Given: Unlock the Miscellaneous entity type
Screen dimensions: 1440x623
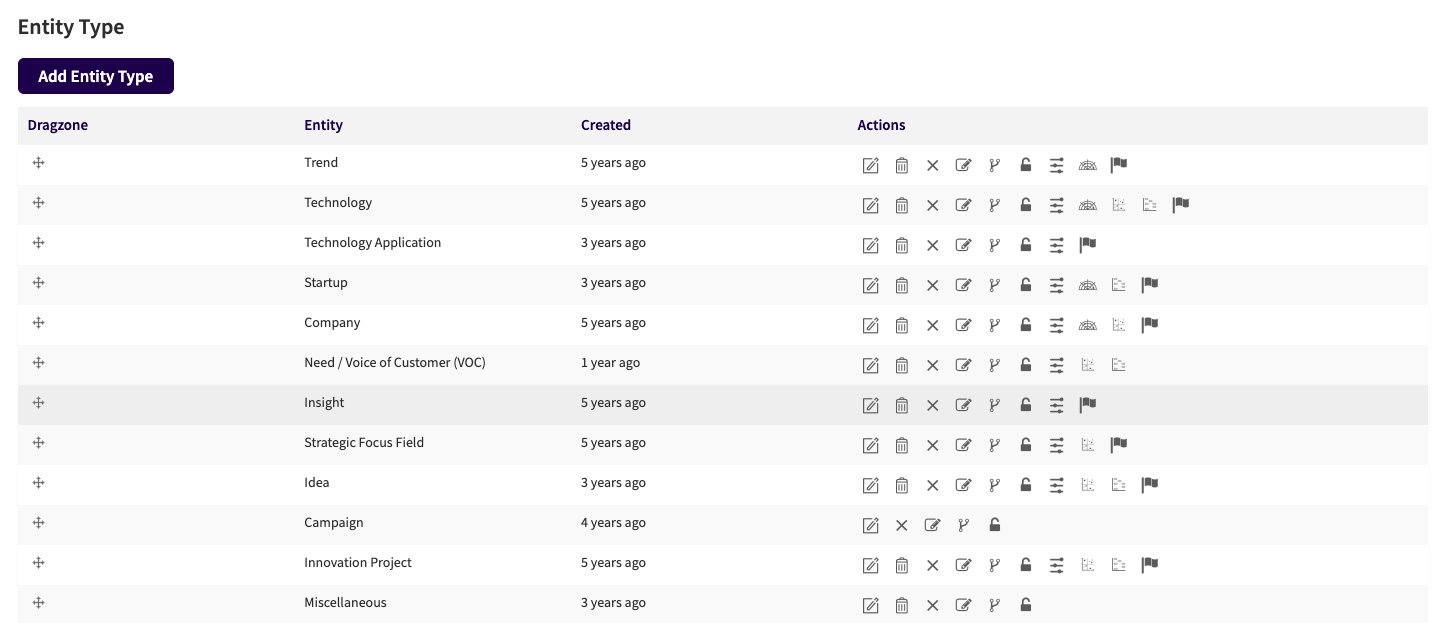Looking at the screenshot, I should (1025, 605).
